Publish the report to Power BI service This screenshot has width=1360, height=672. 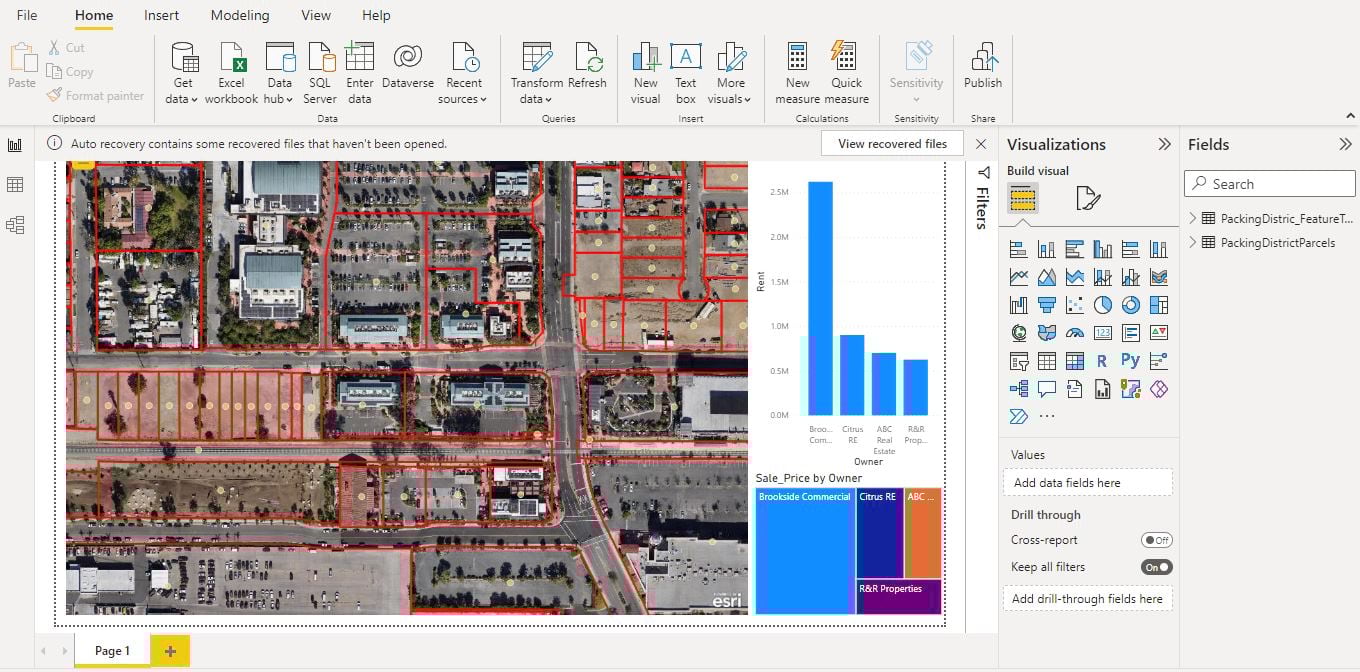pyautogui.click(x=982, y=70)
